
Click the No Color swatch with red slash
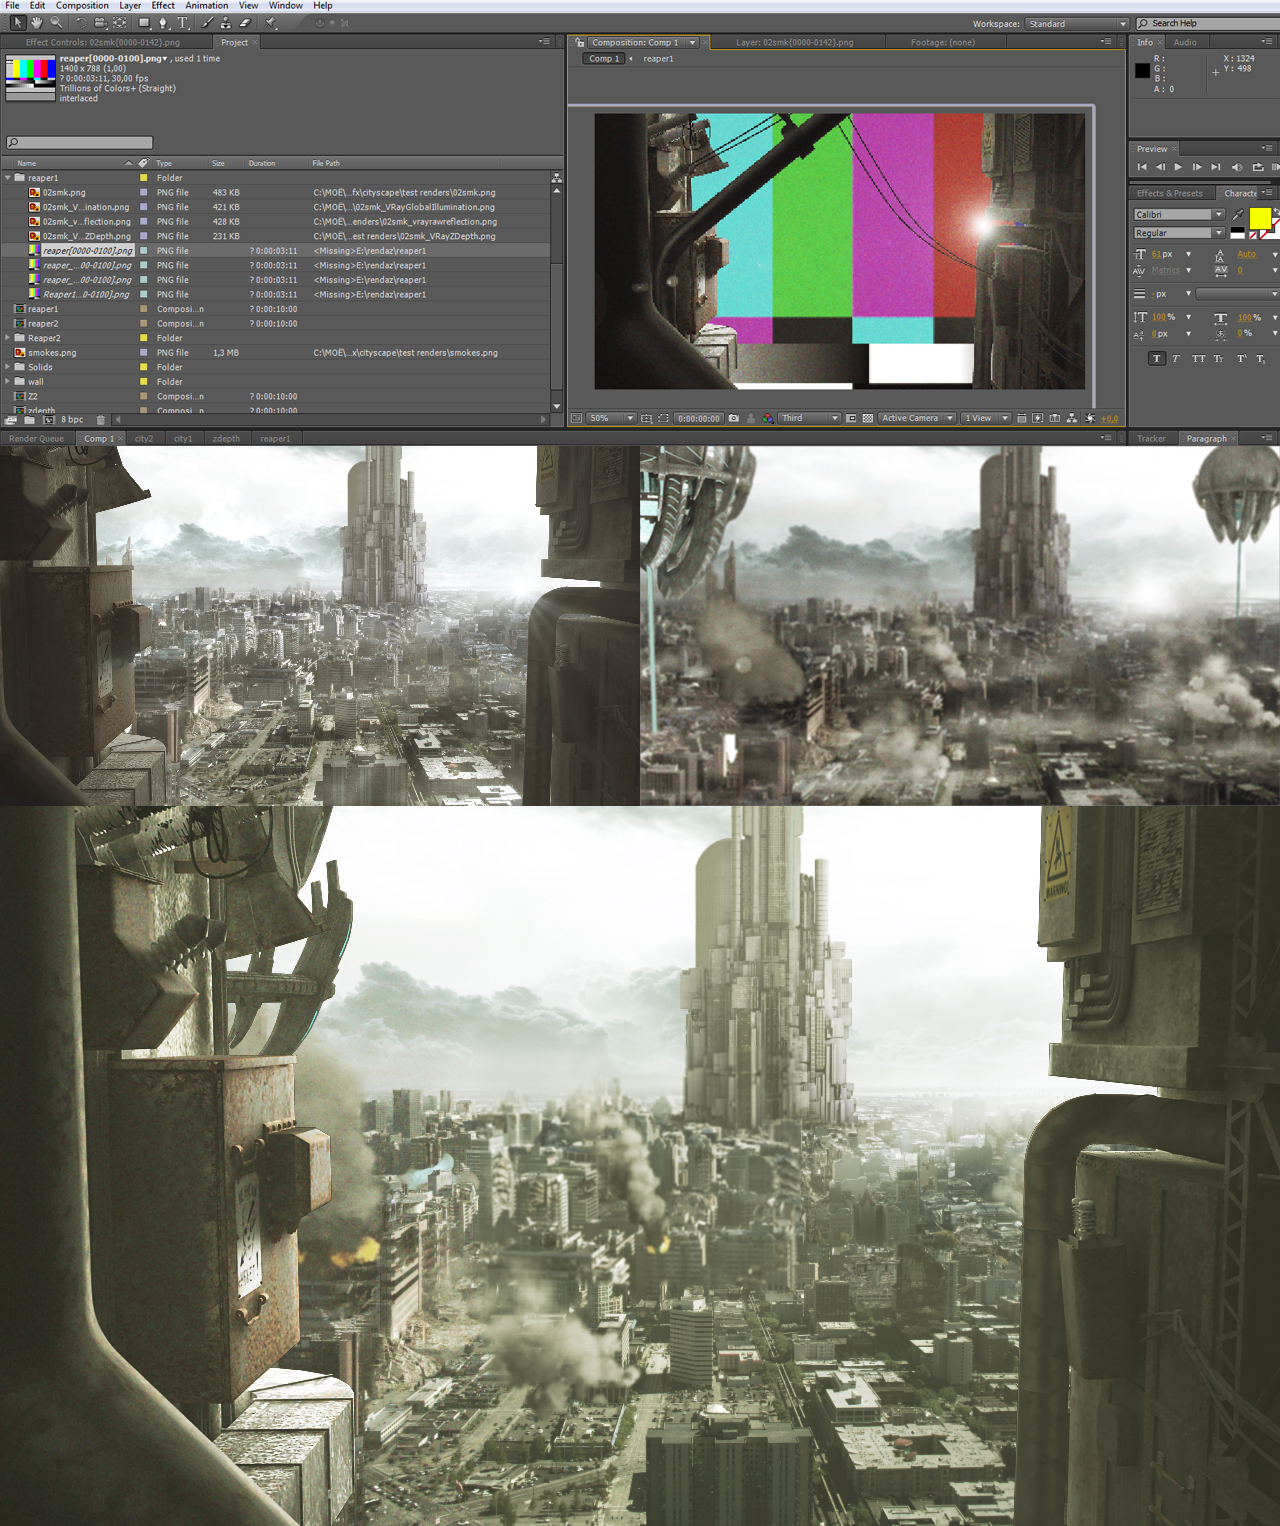pos(1254,235)
